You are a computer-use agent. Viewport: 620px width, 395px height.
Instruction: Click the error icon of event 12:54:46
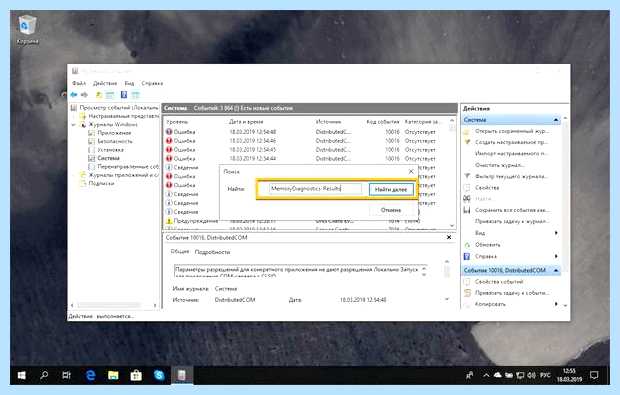169,141
